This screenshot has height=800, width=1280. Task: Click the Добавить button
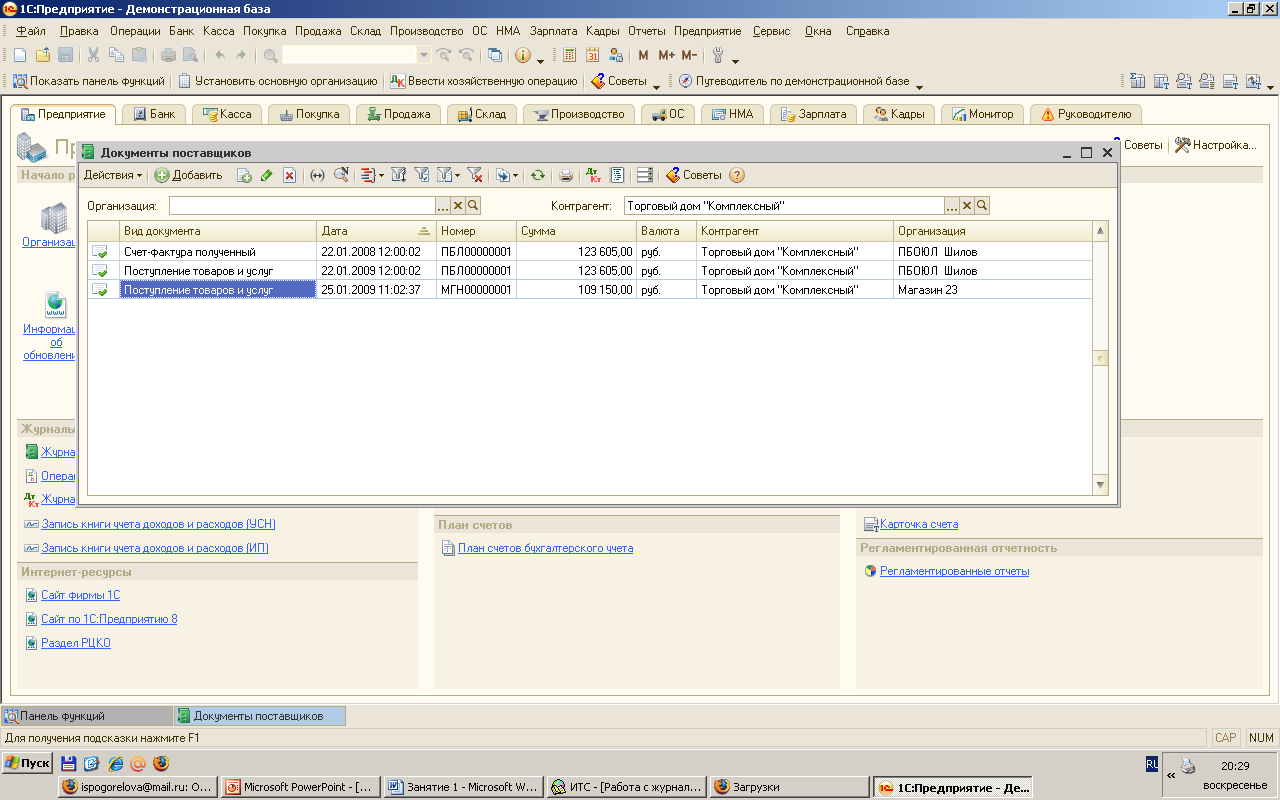point(189,175)
